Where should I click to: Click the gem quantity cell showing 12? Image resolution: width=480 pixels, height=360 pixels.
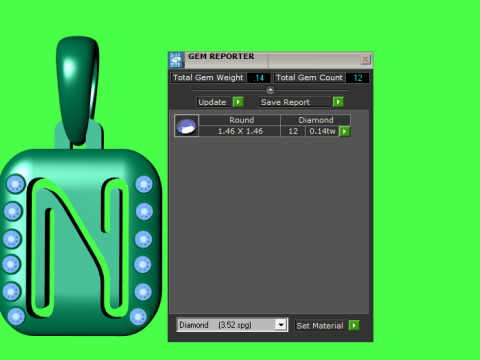tap(293, 131)
